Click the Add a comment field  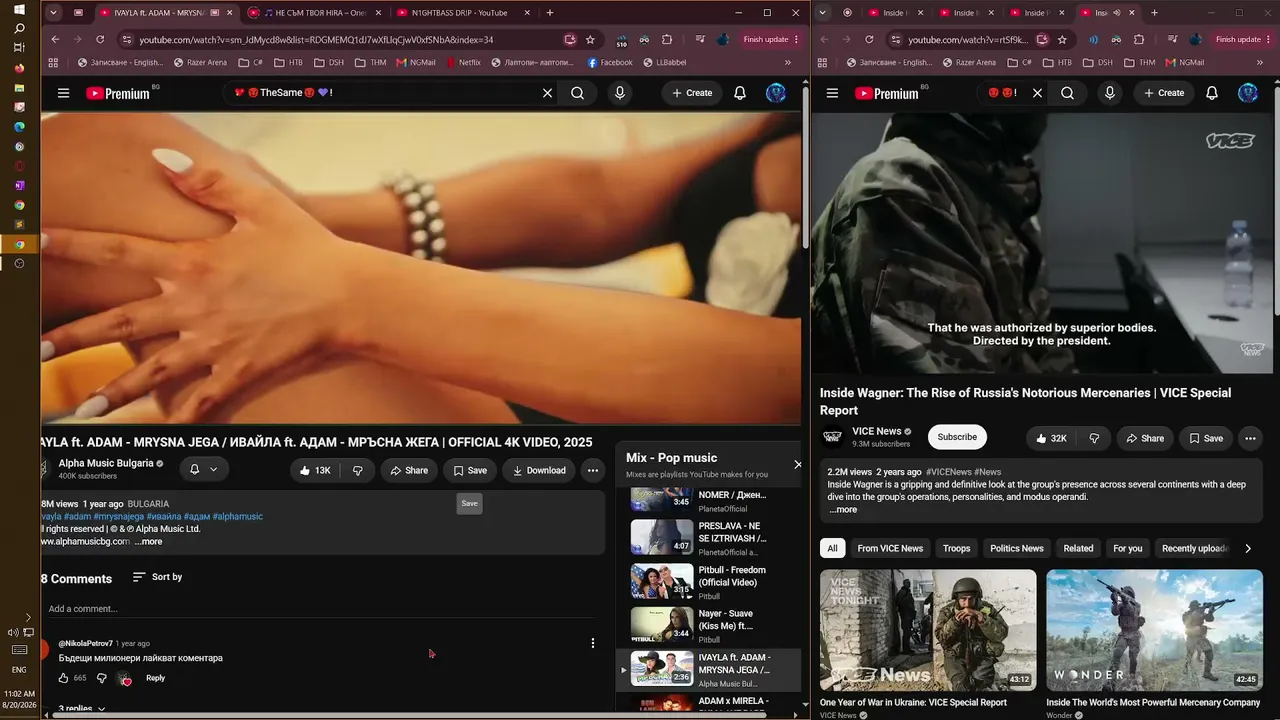320,609
